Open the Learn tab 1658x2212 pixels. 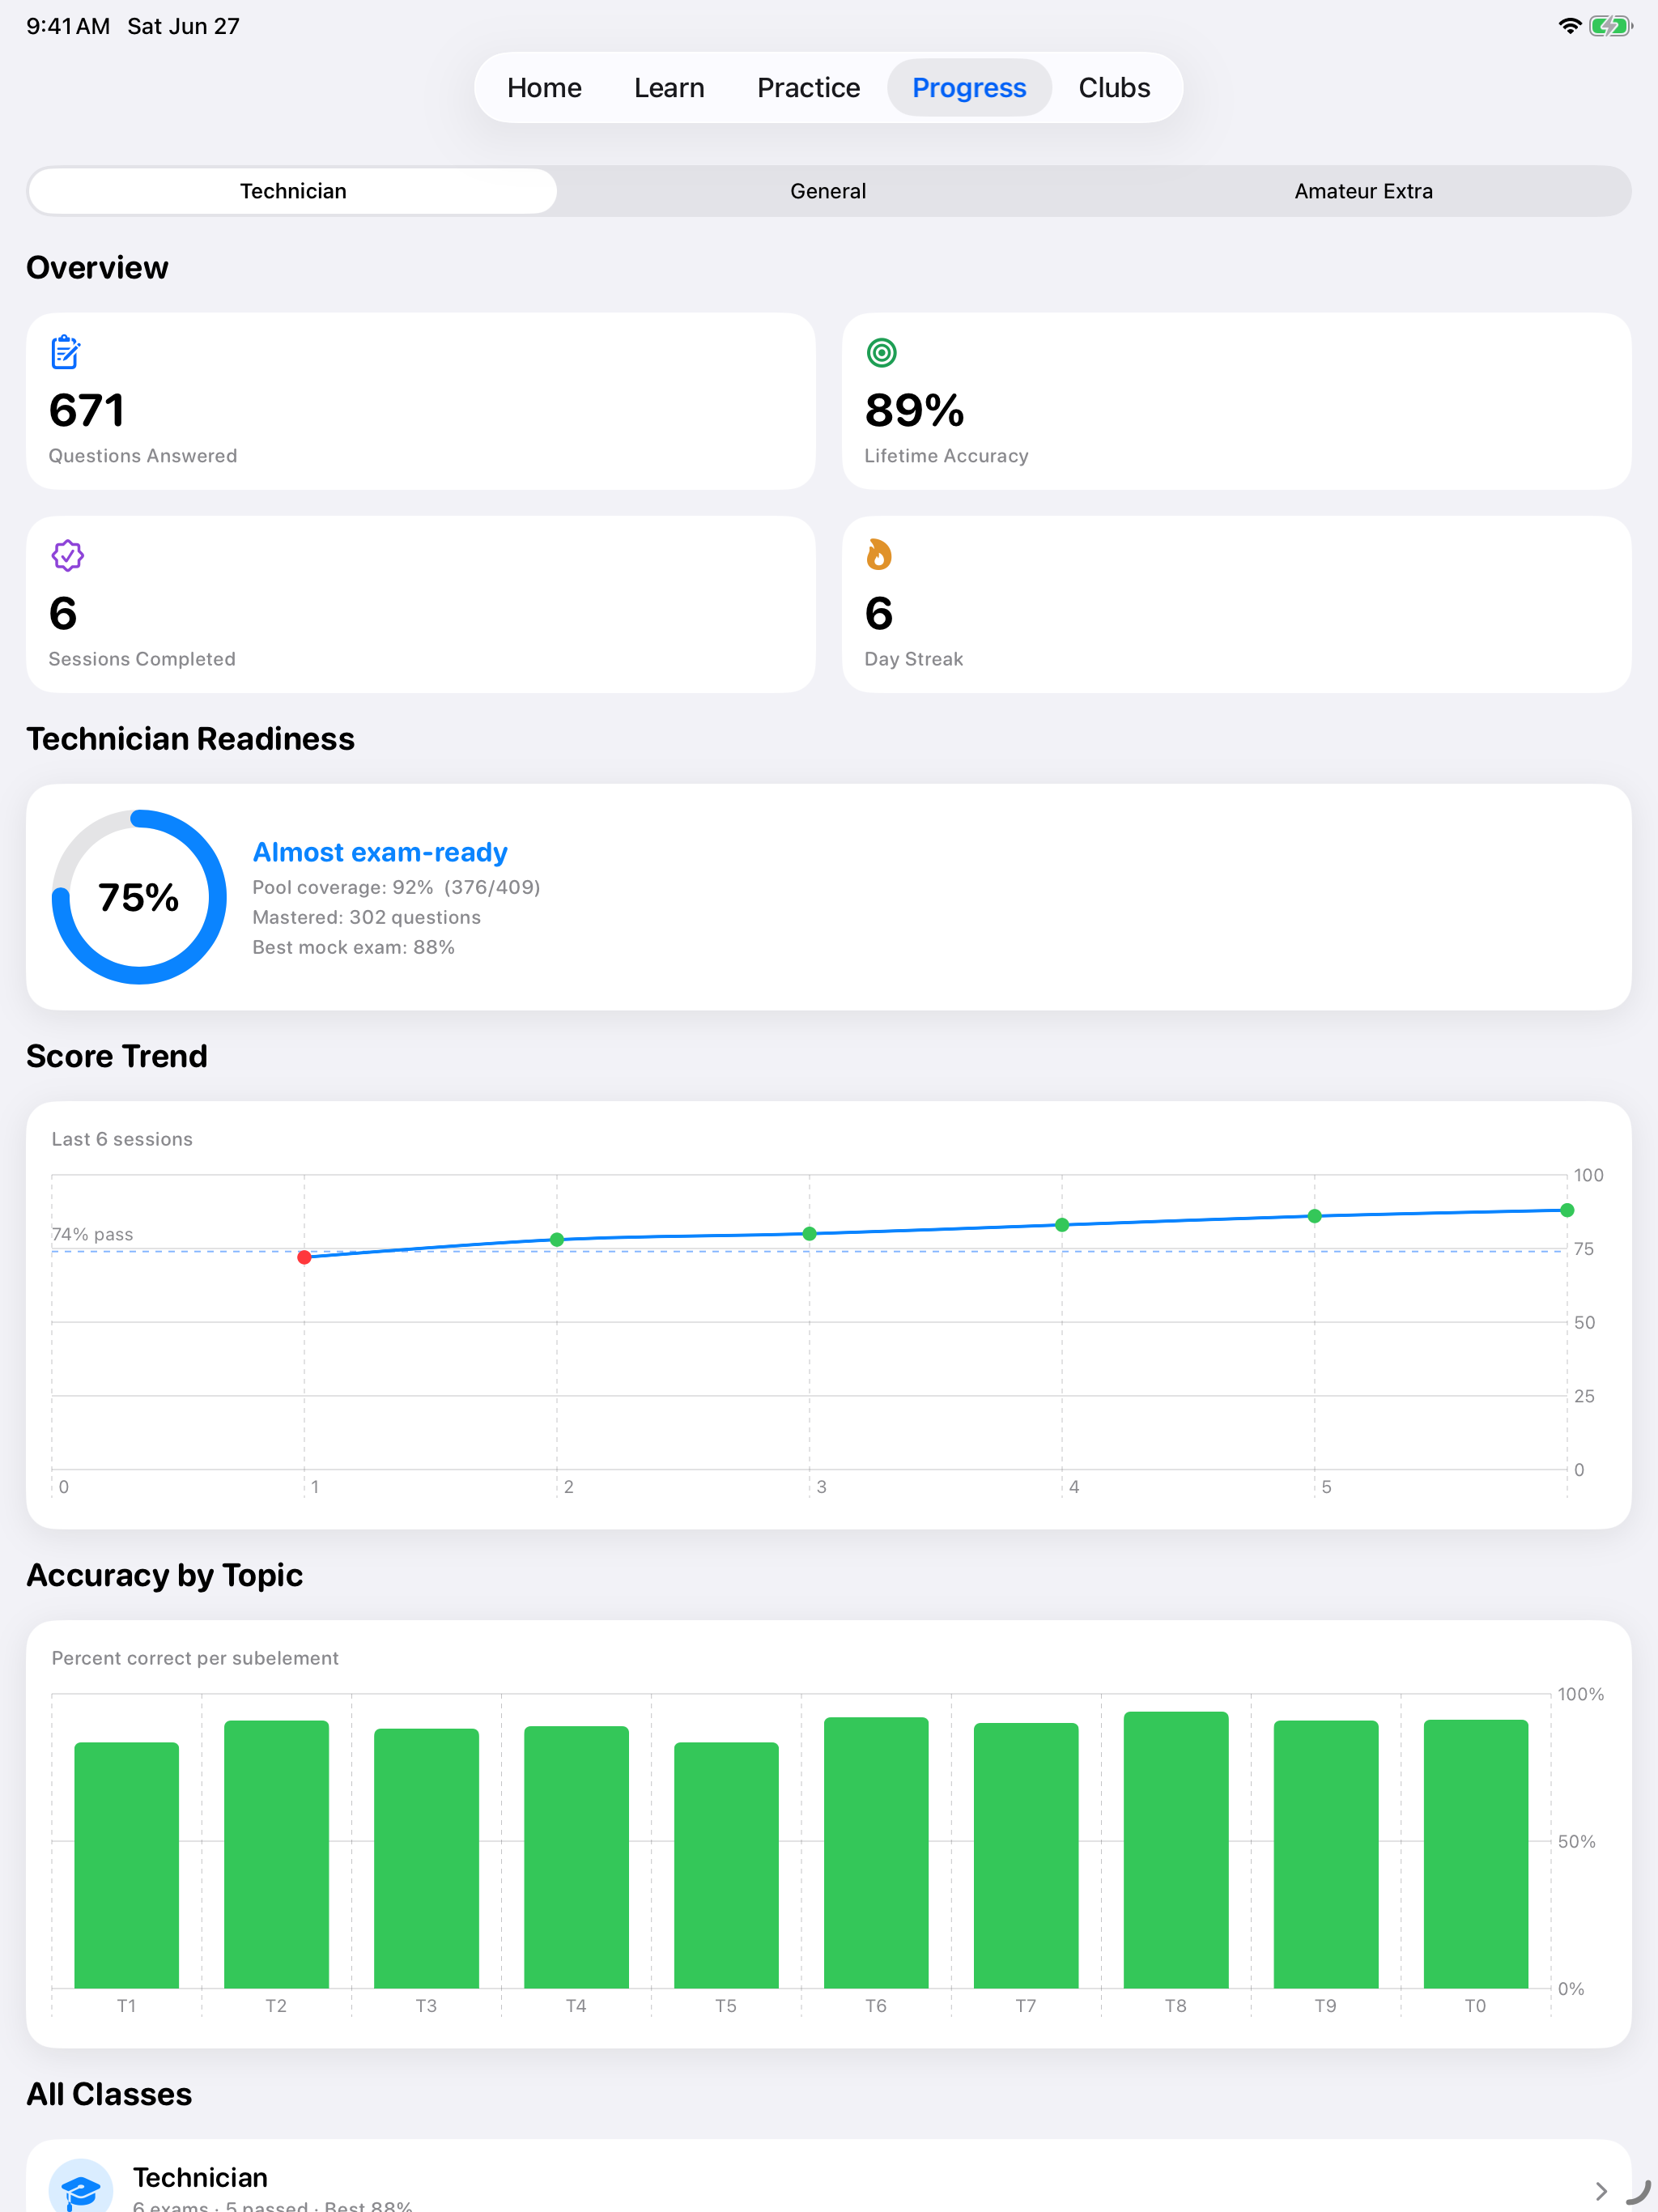coord(669,88)
